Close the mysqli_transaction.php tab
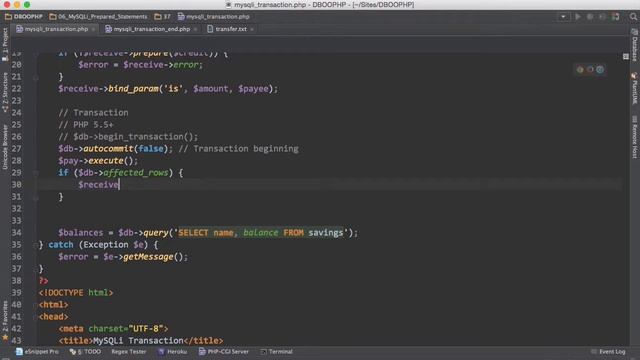The height and width of the screenshot is (360, 640). pos(93,29)
